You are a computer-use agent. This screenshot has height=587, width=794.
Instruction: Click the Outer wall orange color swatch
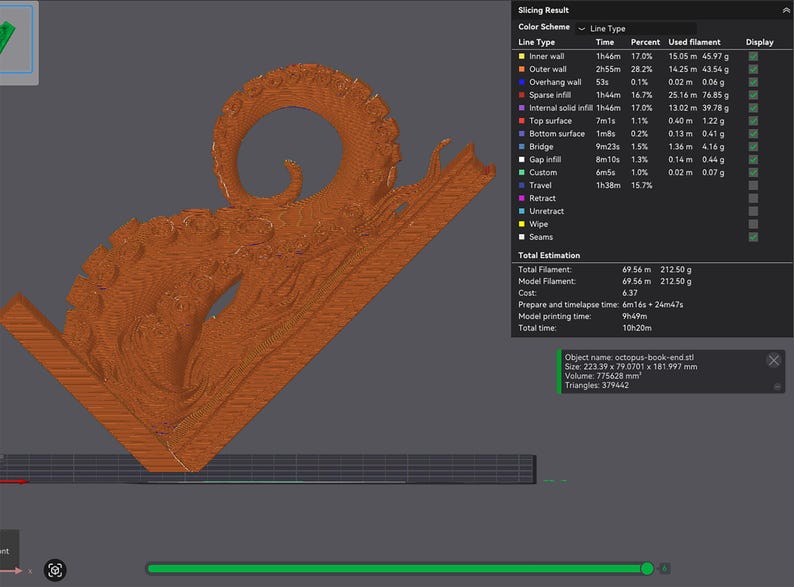click(522, 69)
